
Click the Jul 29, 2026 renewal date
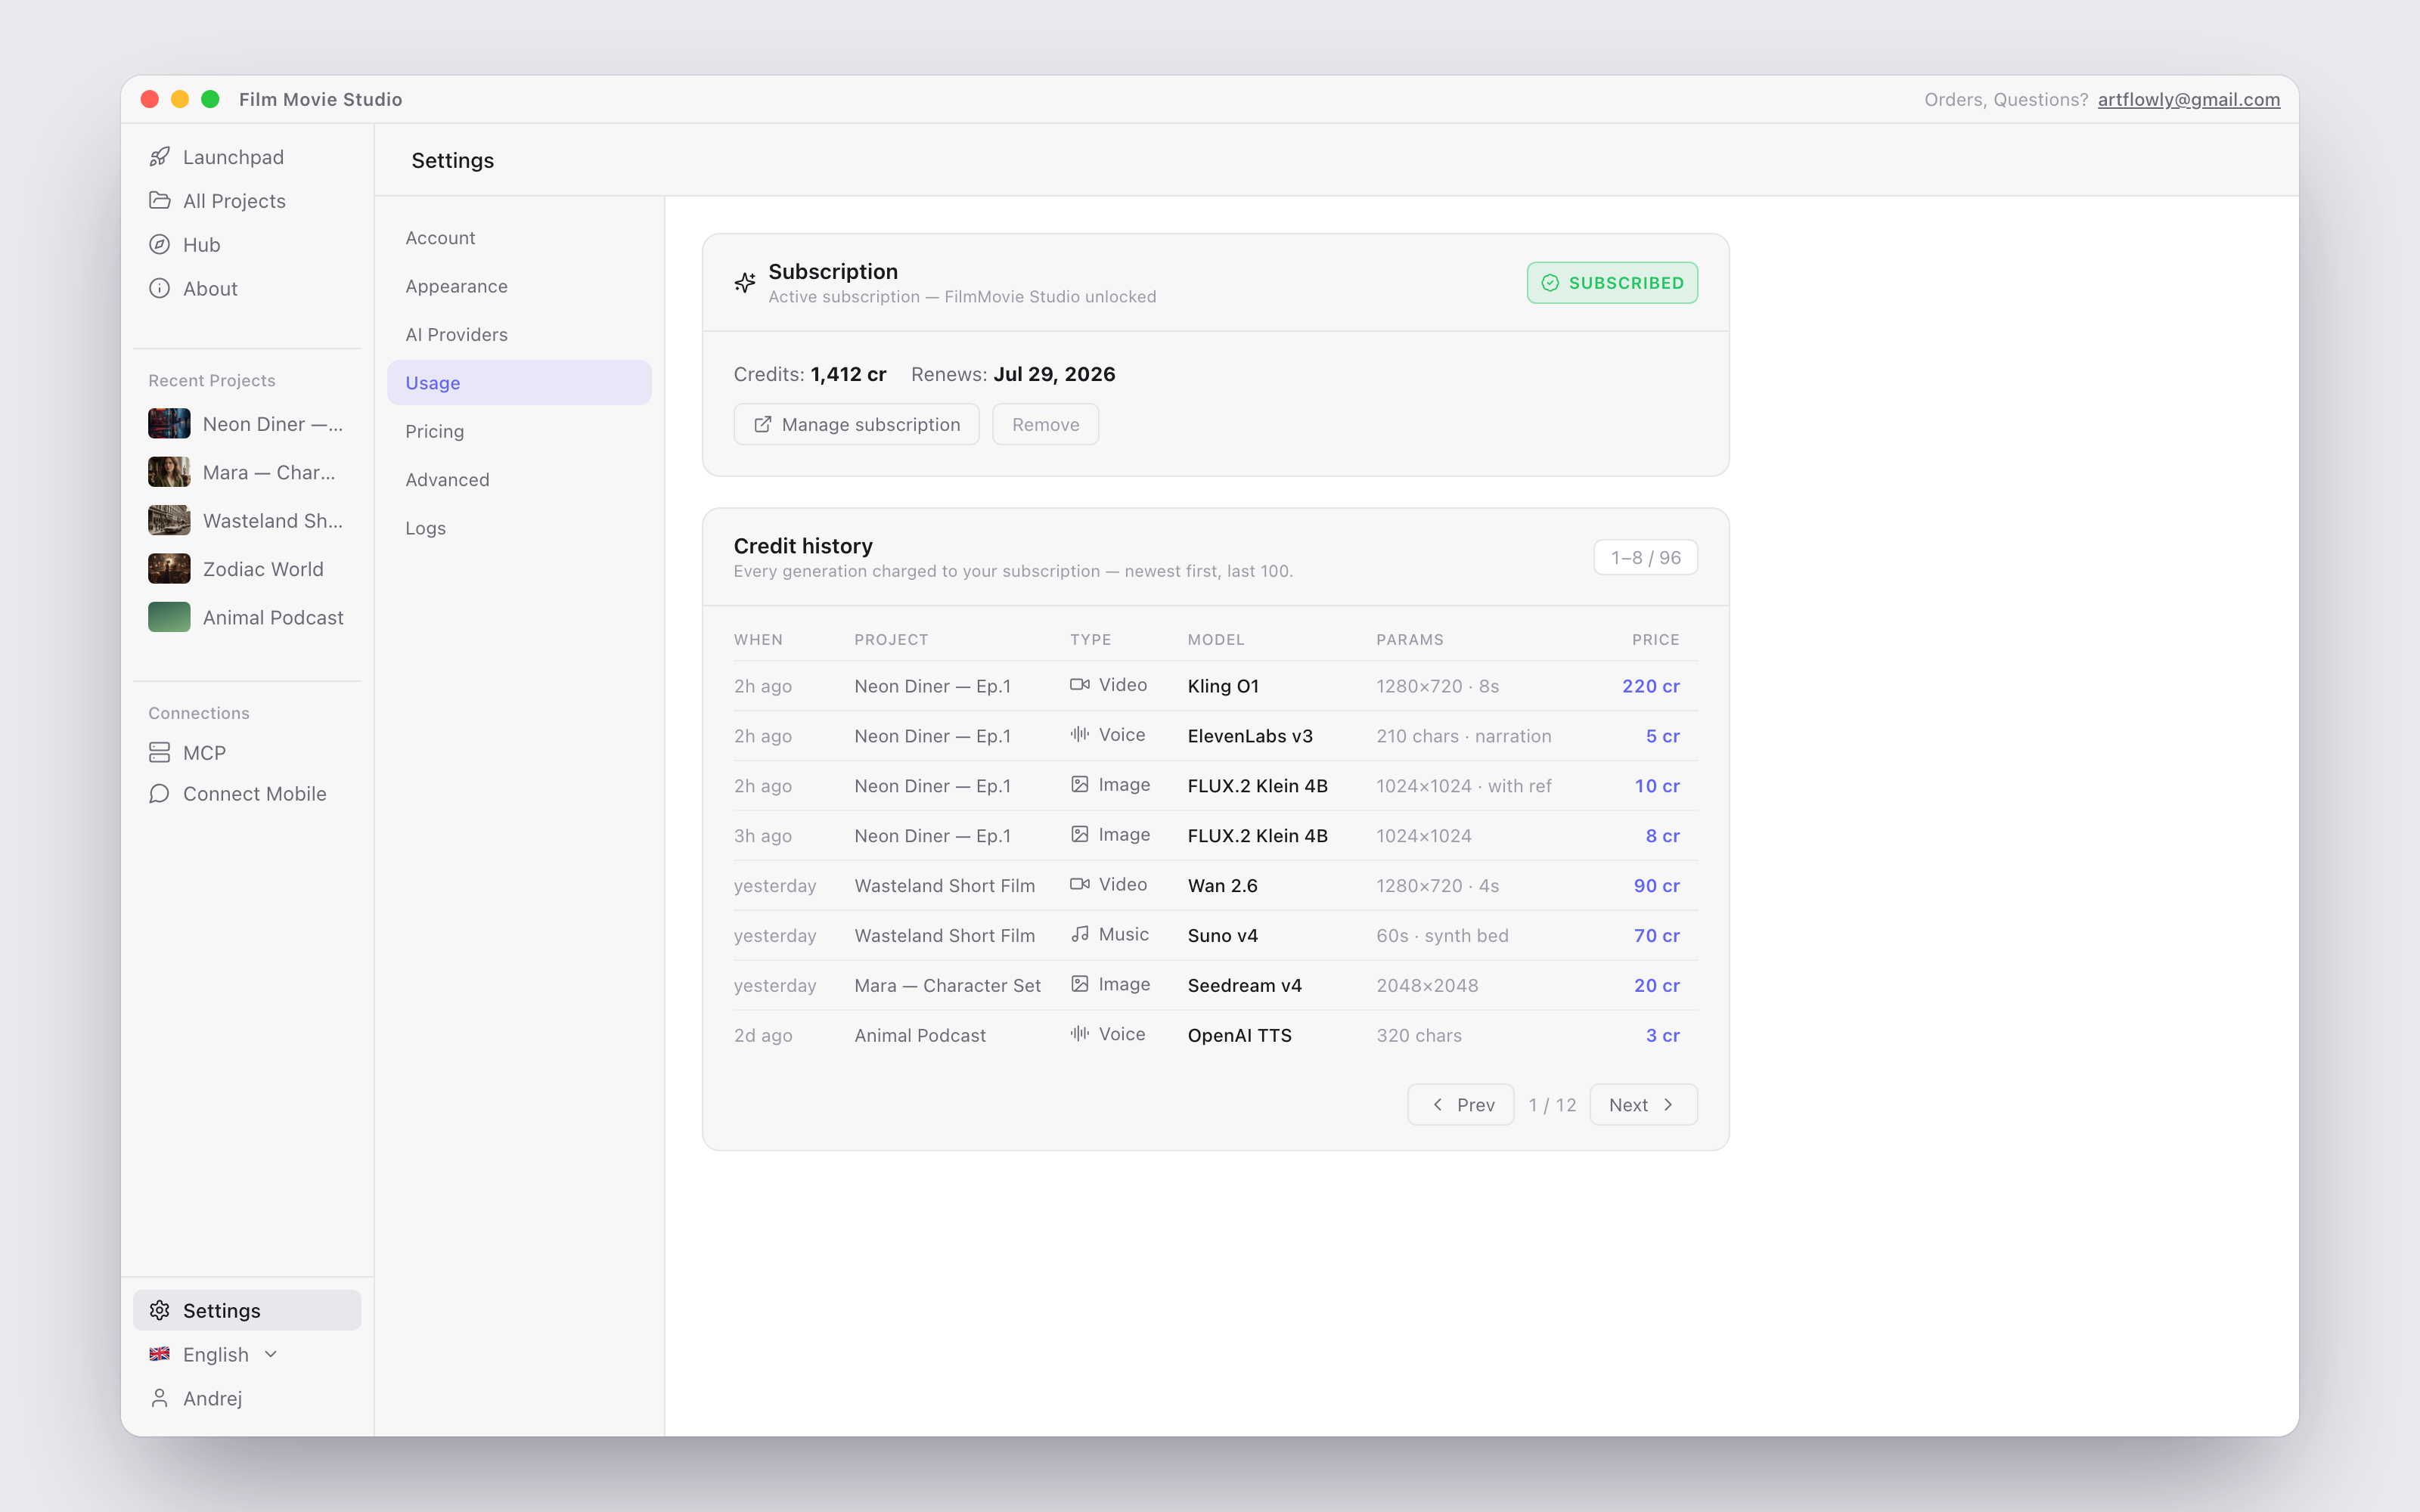click(1054, 374)
